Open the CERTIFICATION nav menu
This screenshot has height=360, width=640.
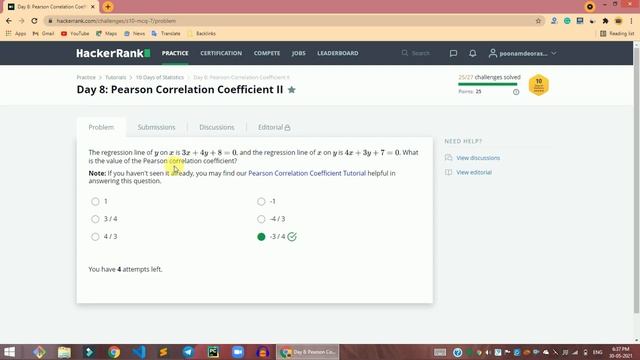pos(221,53)
